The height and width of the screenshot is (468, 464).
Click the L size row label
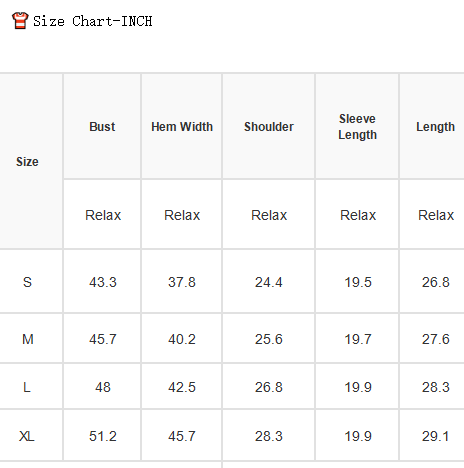pos(27,387)
